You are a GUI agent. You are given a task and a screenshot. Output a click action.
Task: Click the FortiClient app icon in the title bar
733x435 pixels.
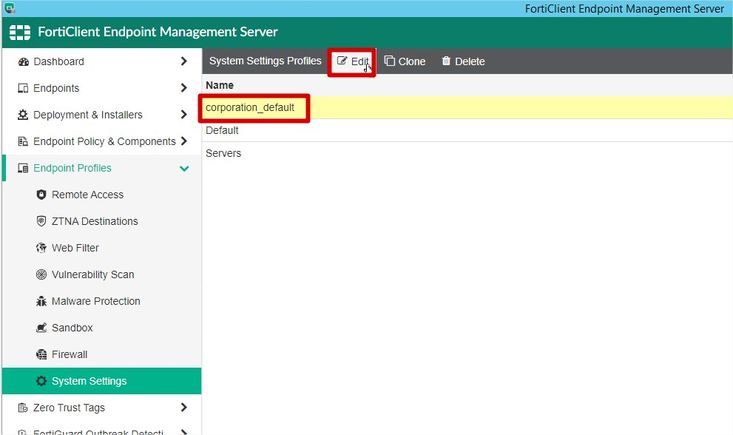(9, 8)
